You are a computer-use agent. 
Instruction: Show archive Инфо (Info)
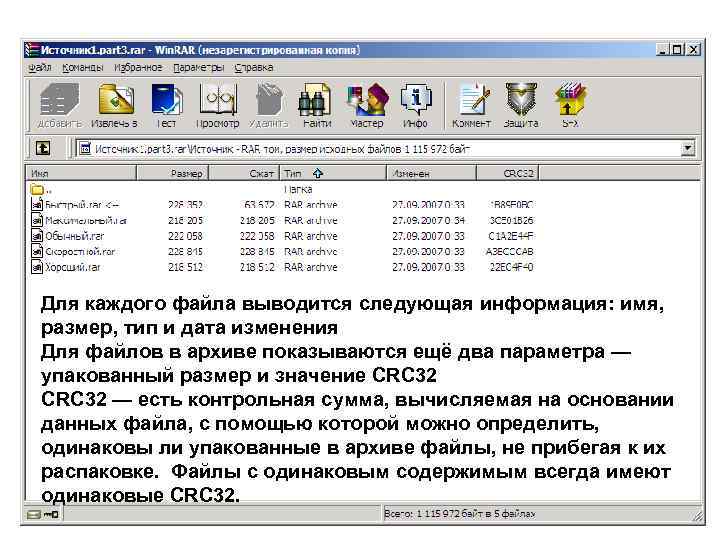tap(415, 105)
